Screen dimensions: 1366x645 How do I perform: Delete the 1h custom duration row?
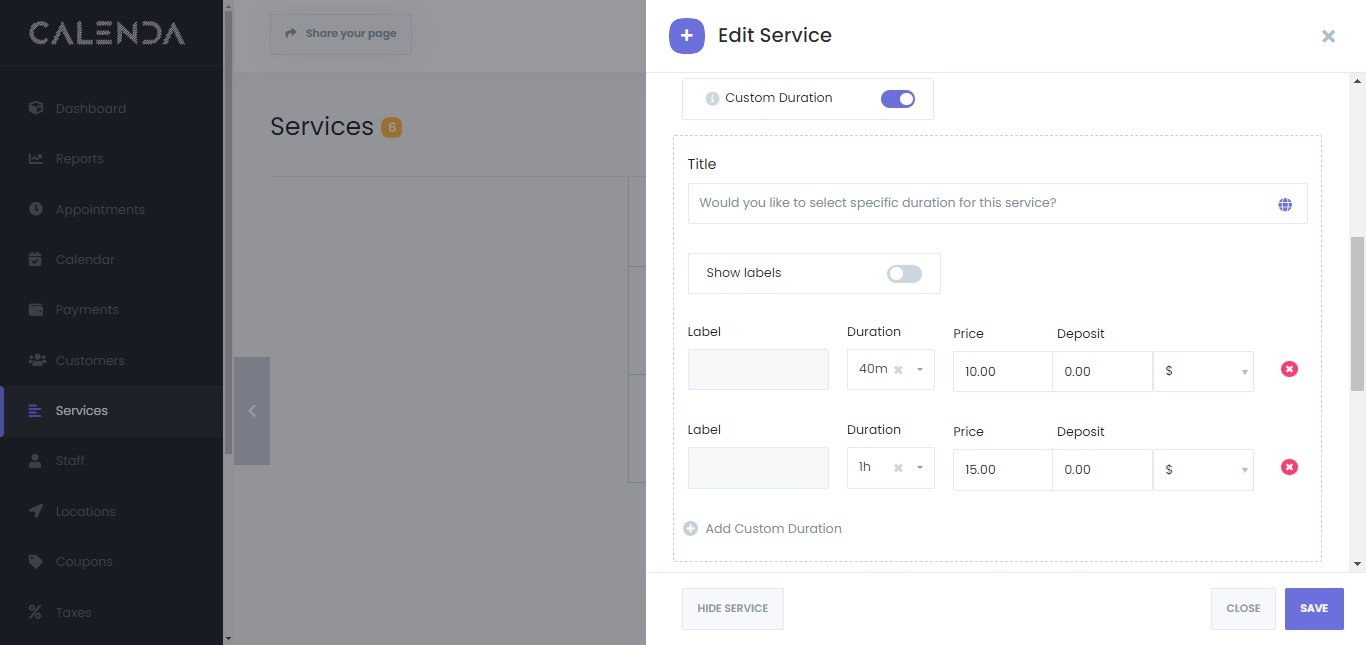point(1289,467)
